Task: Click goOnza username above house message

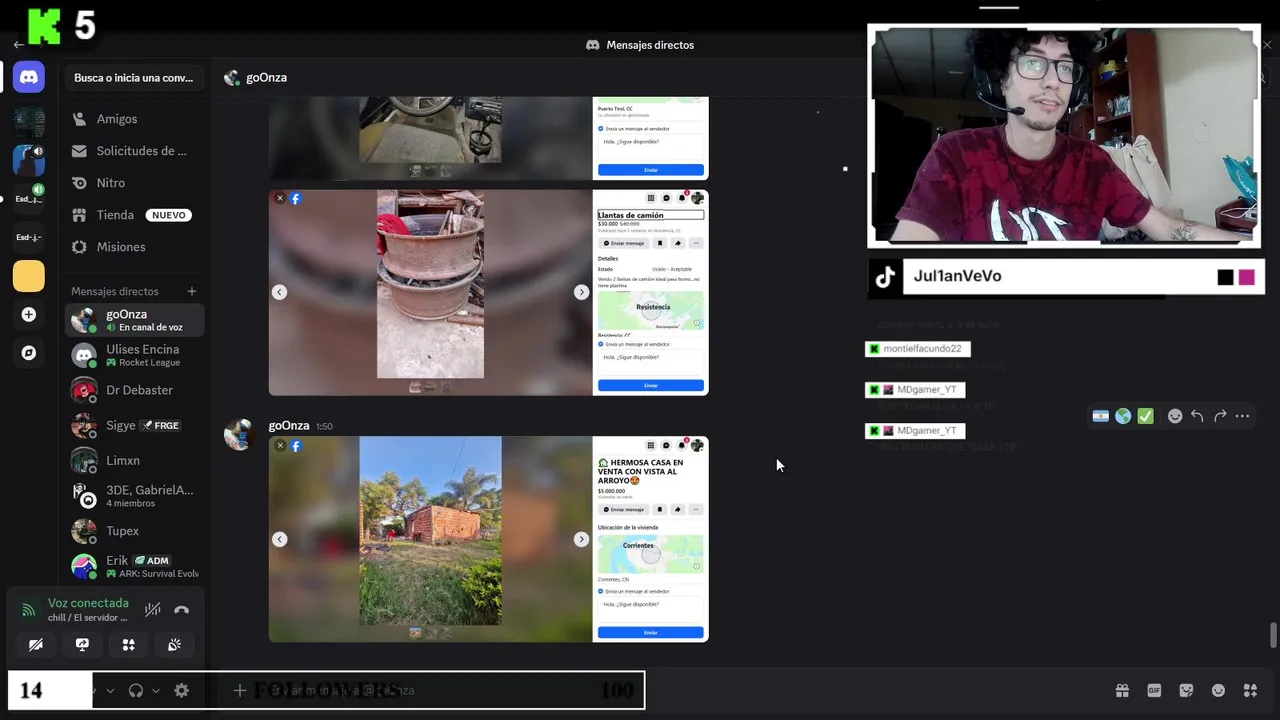Action: (x=289, y=426)
